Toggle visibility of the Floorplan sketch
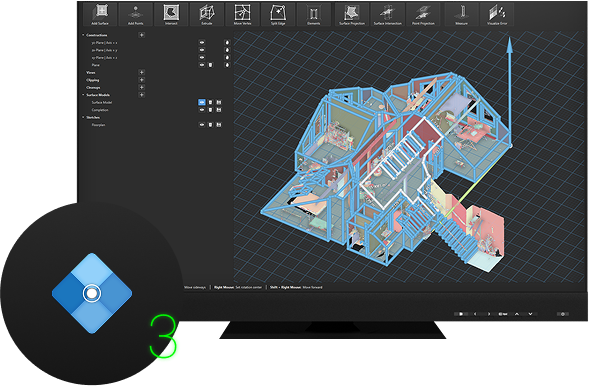This screenshot has width=603, height=386. click(x=202, y=125)
